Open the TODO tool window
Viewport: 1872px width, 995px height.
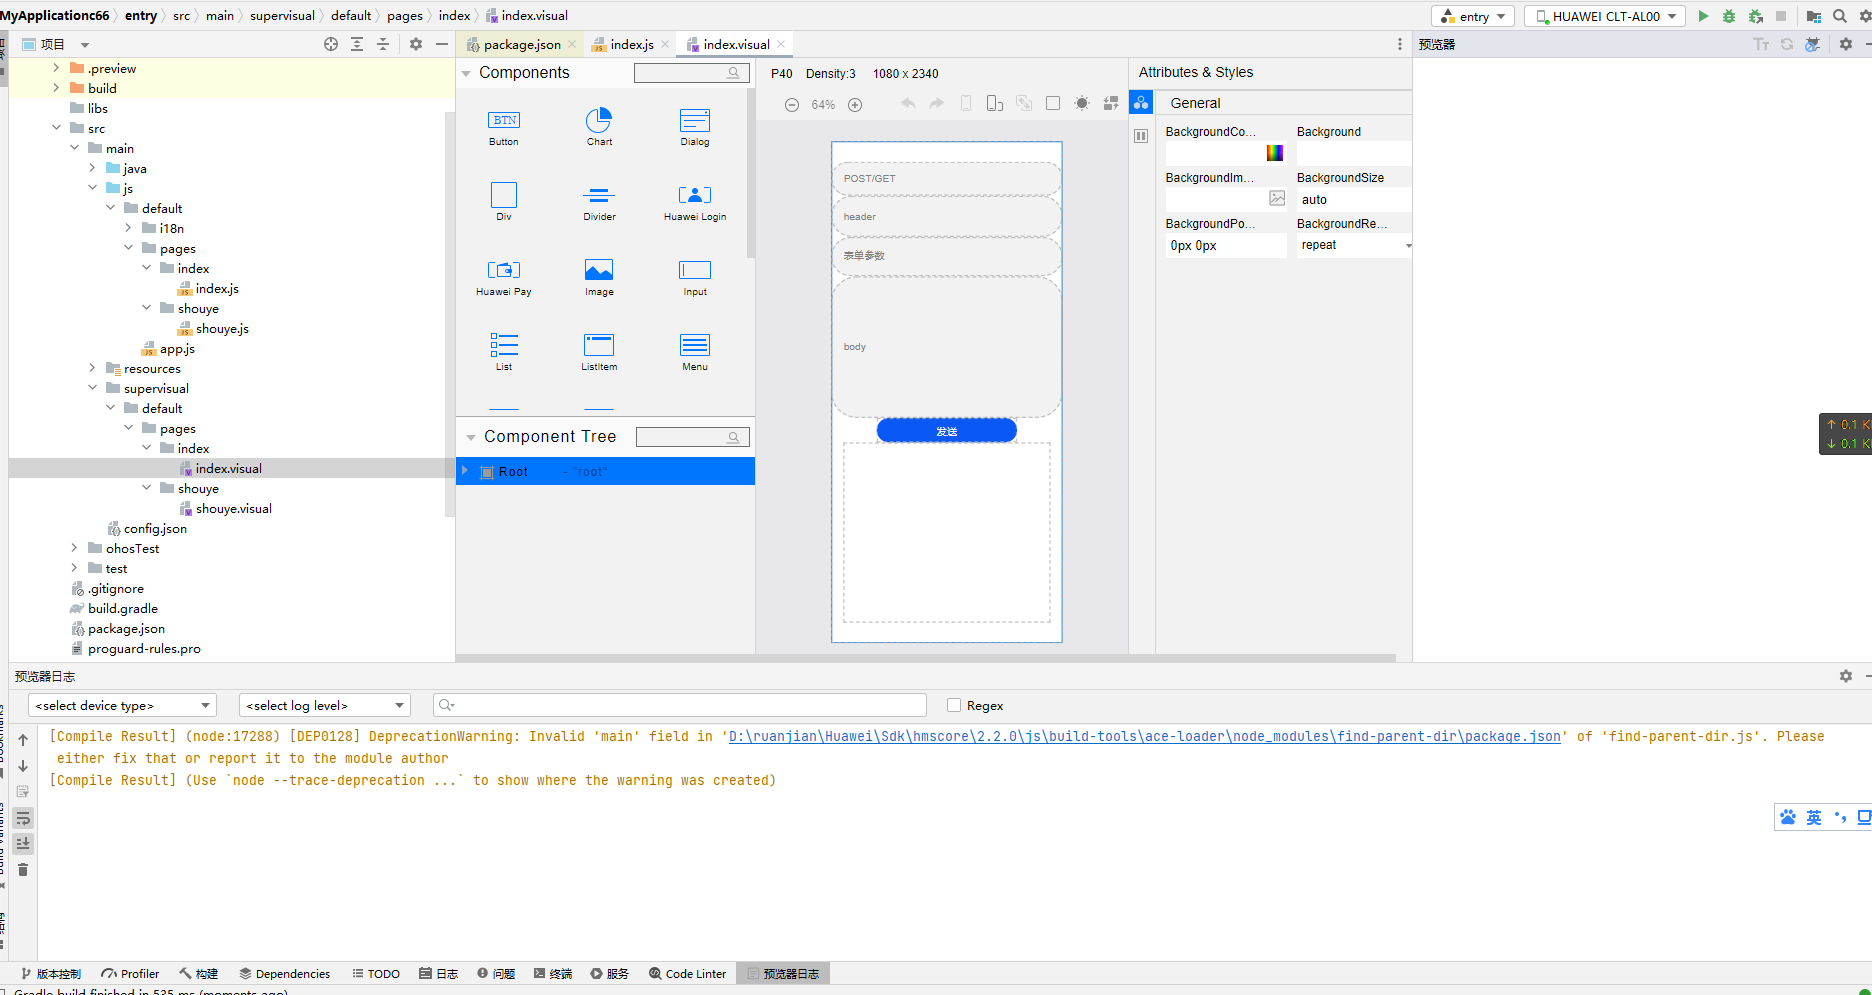(376, 973)
